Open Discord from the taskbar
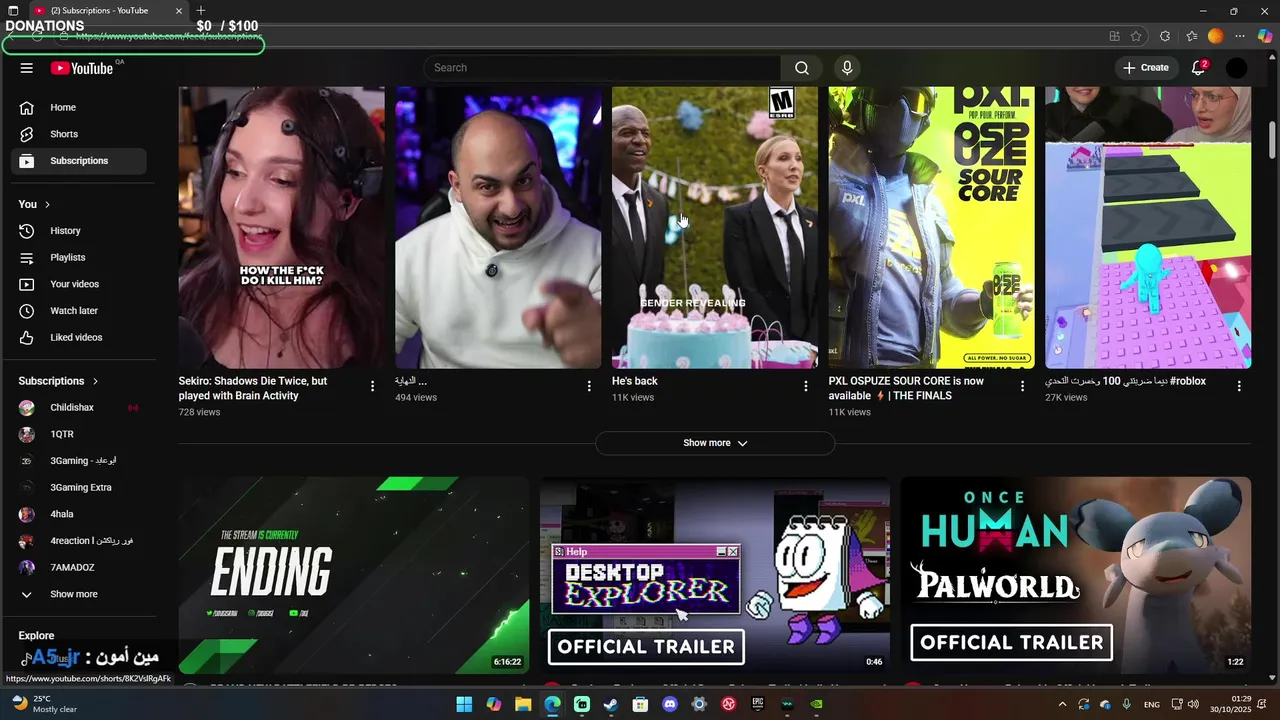The width and height of the screenshot is (1280, 720). [x=670, y=704]
